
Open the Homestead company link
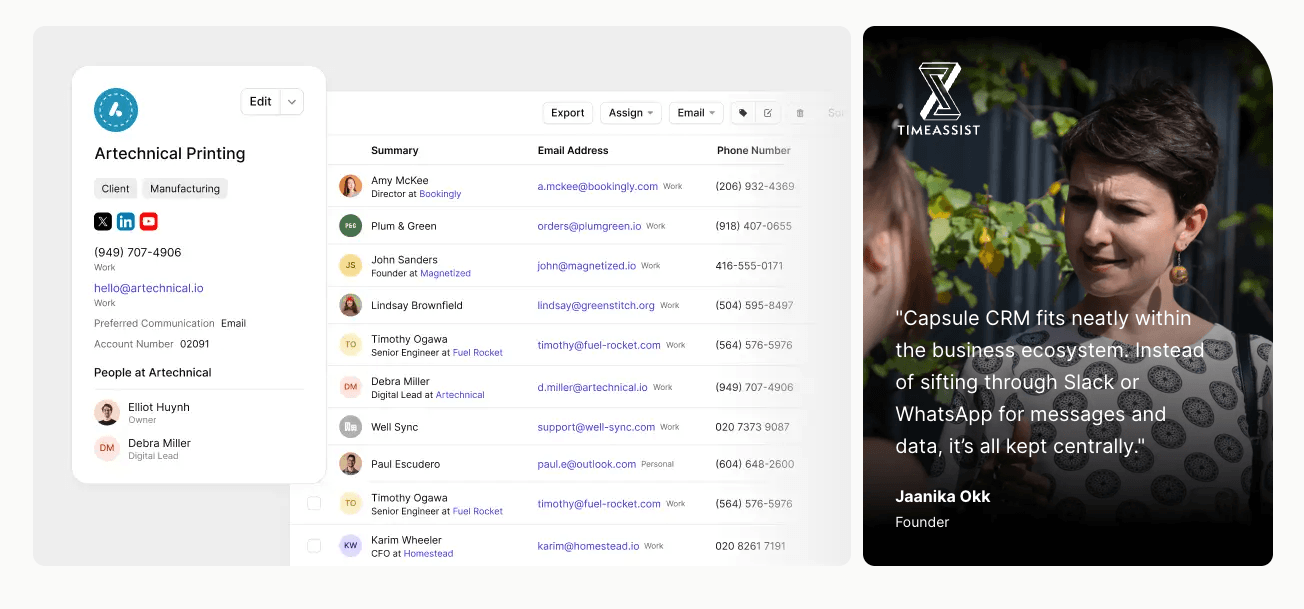[x=428, y=554]
